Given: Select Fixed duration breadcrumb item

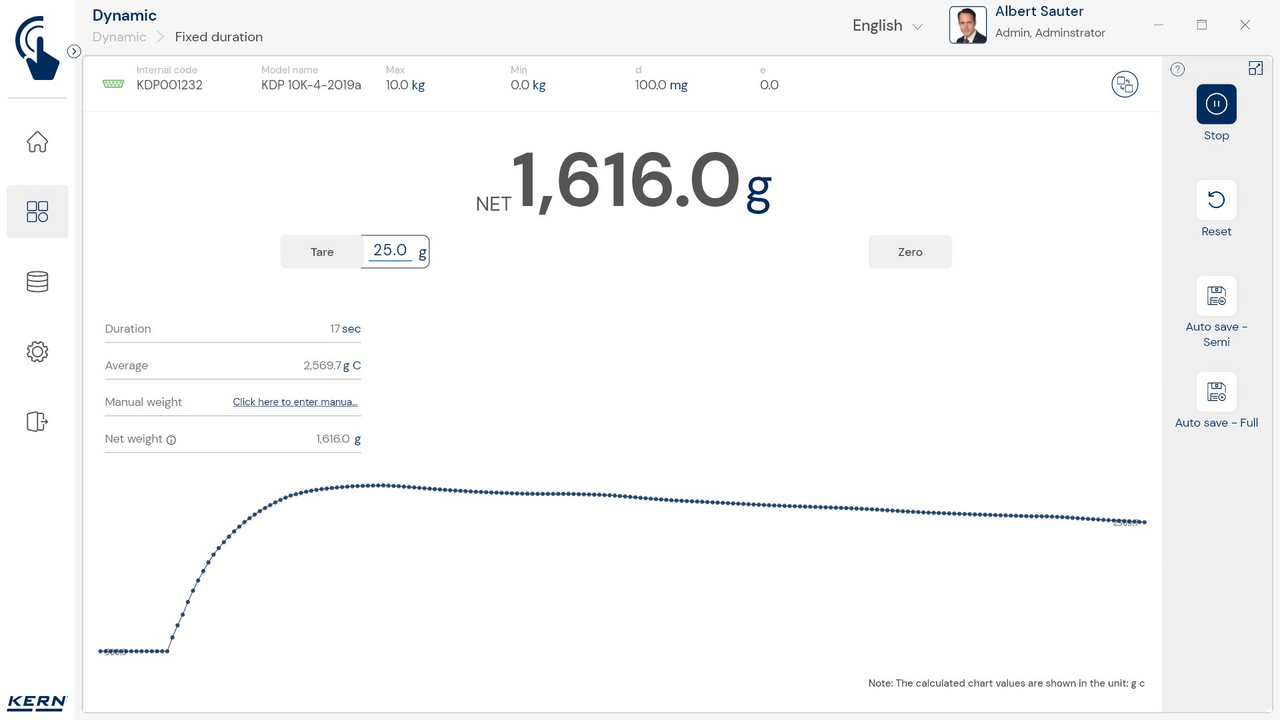Looking at the screenshot, I should [219, 37].
